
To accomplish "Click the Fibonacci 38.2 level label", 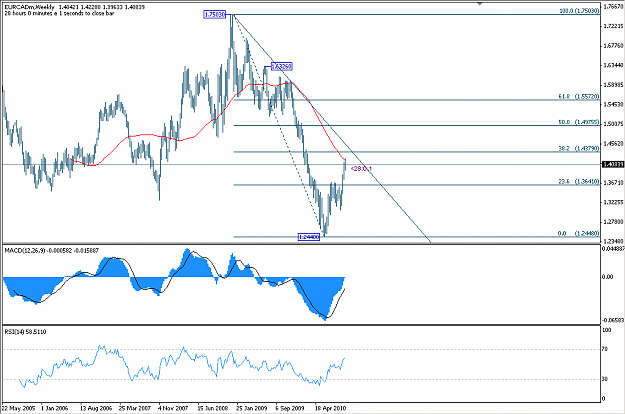I will pyautogui.click(x=579, y=148).
